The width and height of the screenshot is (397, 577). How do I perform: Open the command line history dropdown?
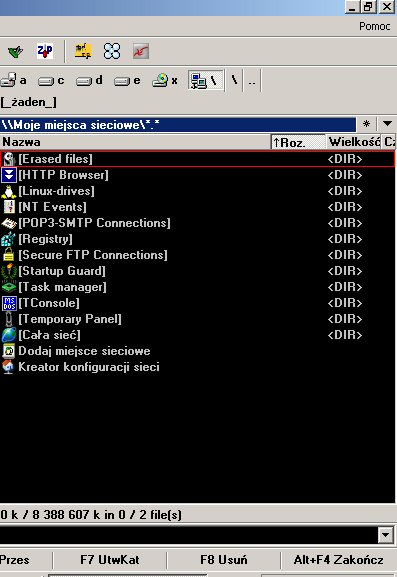coord(386,535)
